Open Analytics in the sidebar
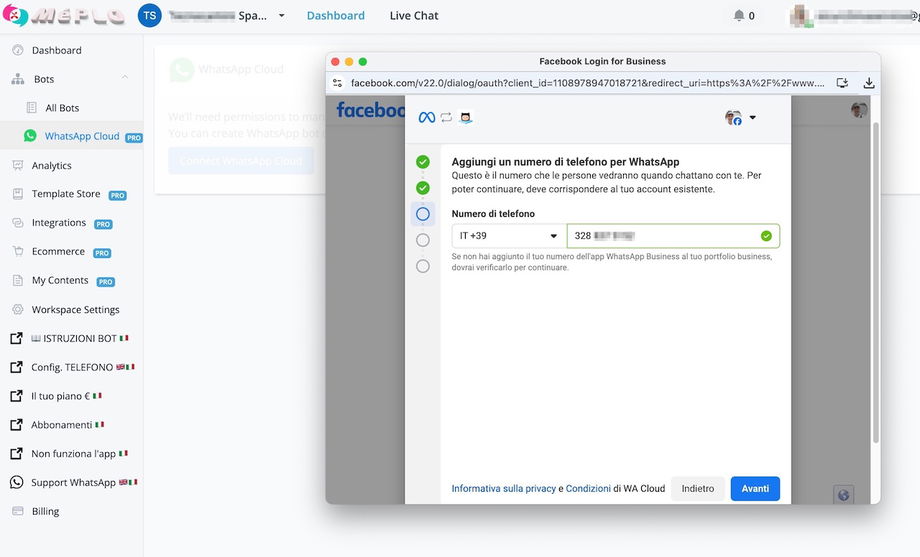 point(52,166)
